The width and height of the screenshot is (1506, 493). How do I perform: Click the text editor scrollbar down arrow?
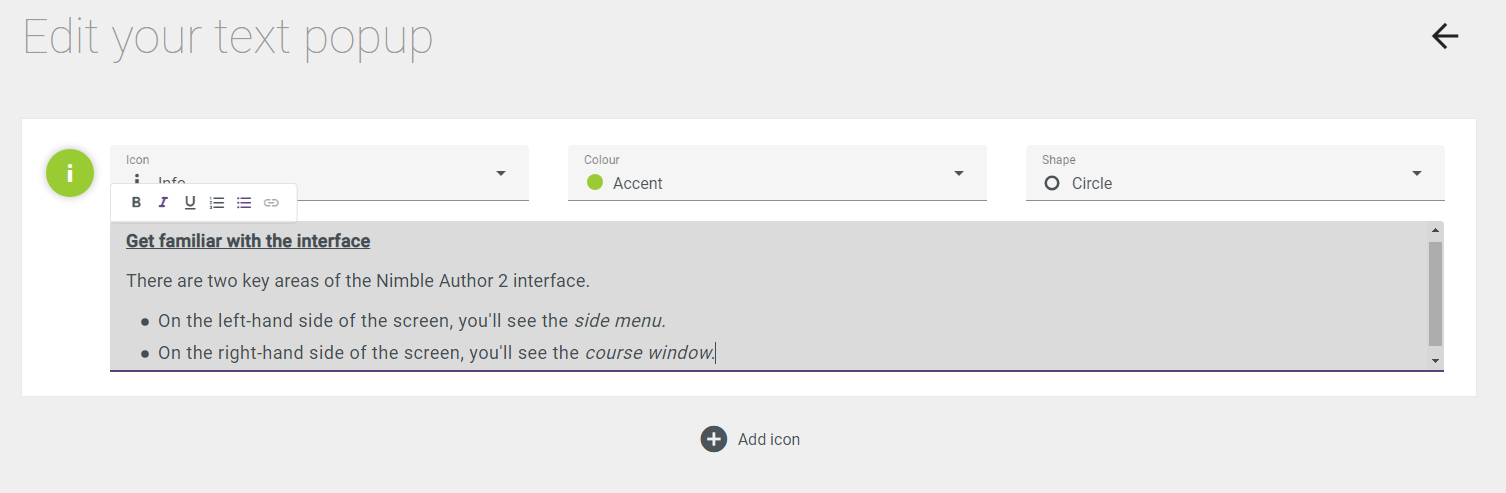pyautogui.click(x=1435, y=360)
